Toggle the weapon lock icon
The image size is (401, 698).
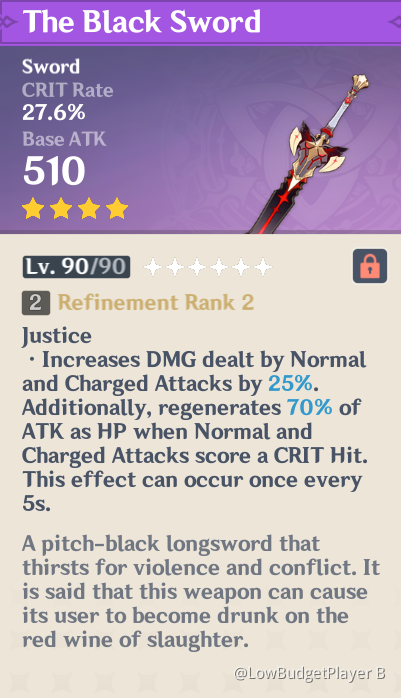pyautogui.click(x=370, y=266)
